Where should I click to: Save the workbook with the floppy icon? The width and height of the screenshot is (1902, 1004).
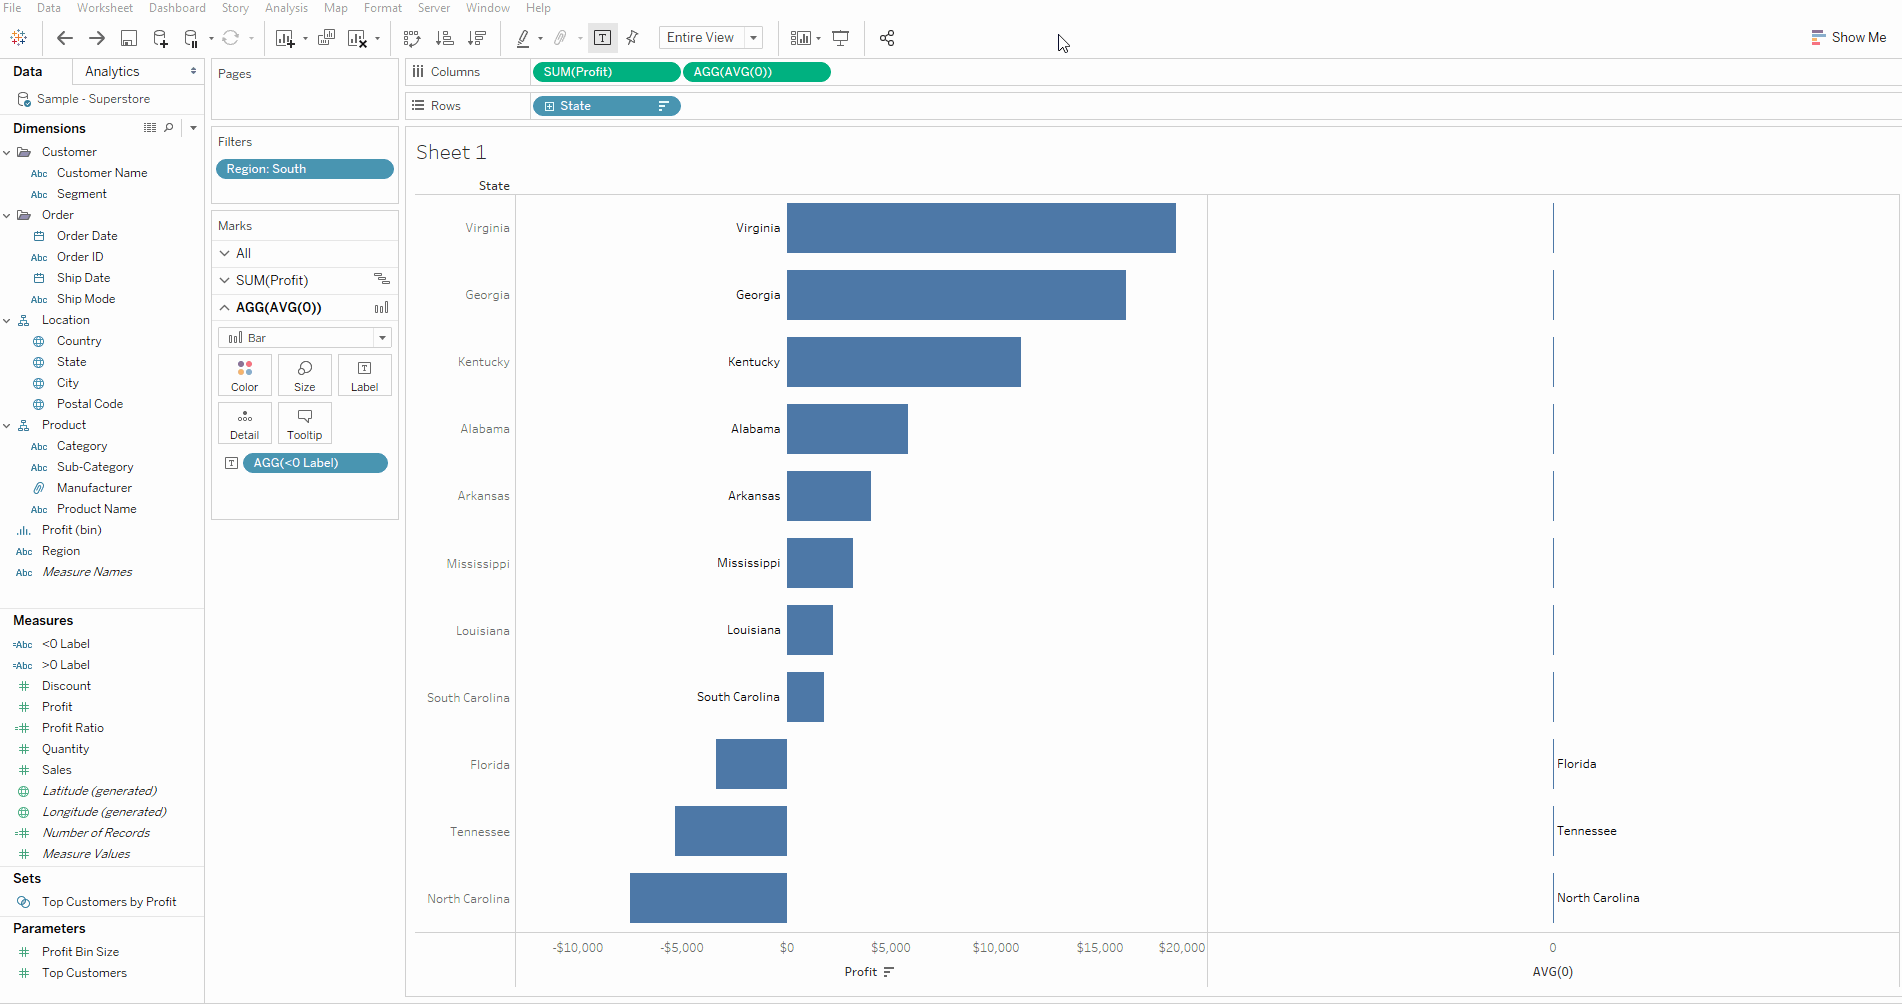[x=129, y=38]
